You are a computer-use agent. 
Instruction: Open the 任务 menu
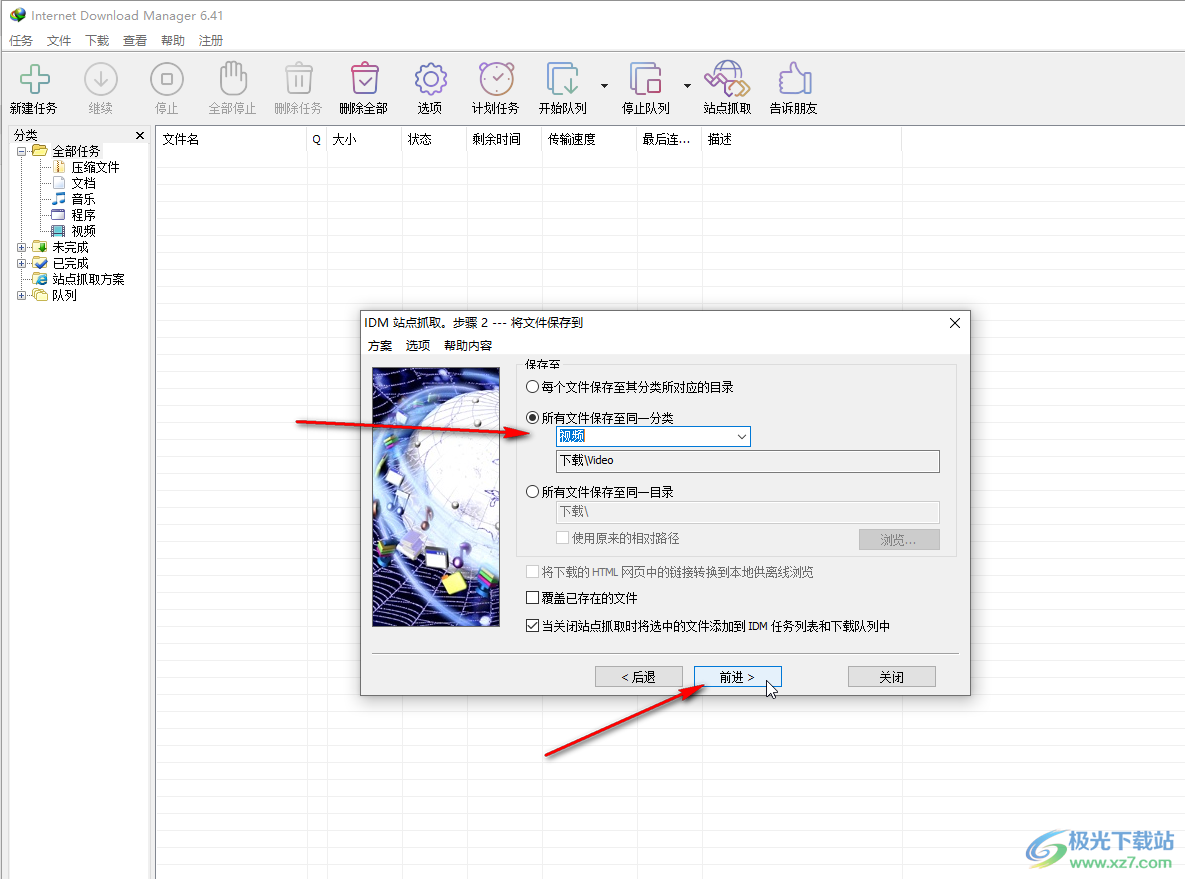(21, 40)
